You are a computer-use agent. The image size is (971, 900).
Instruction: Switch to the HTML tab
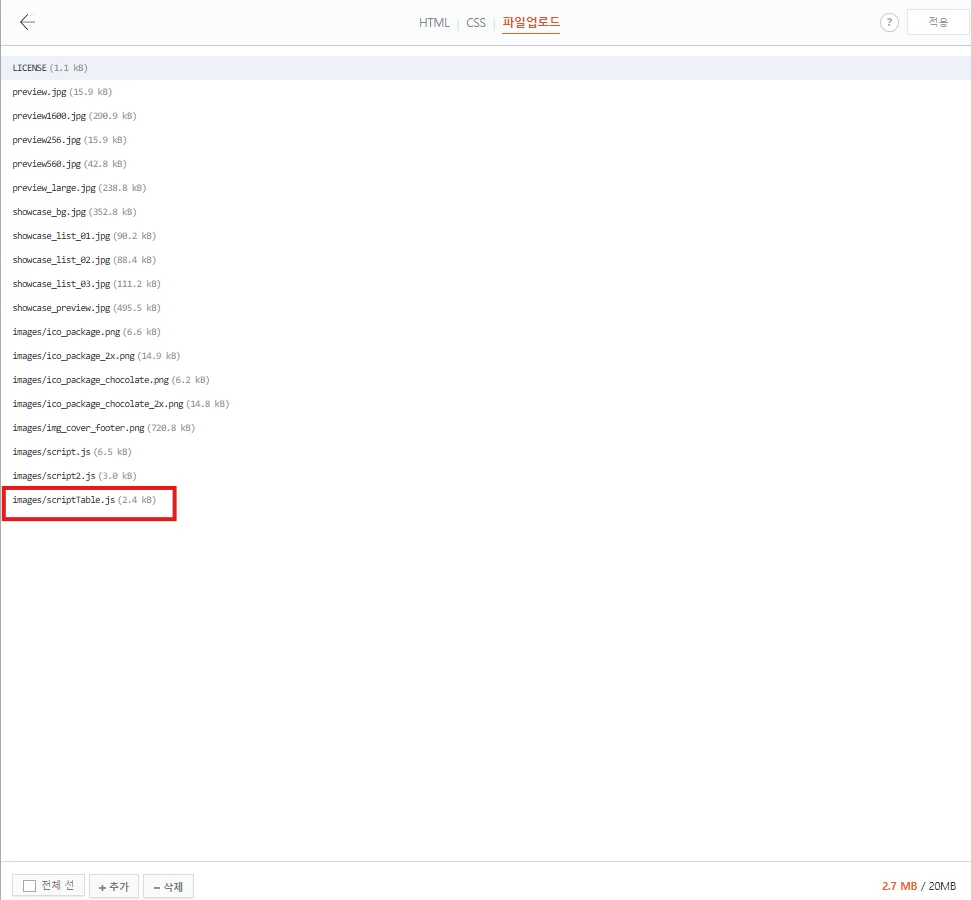pyautogui.click(x=433, y=23)
